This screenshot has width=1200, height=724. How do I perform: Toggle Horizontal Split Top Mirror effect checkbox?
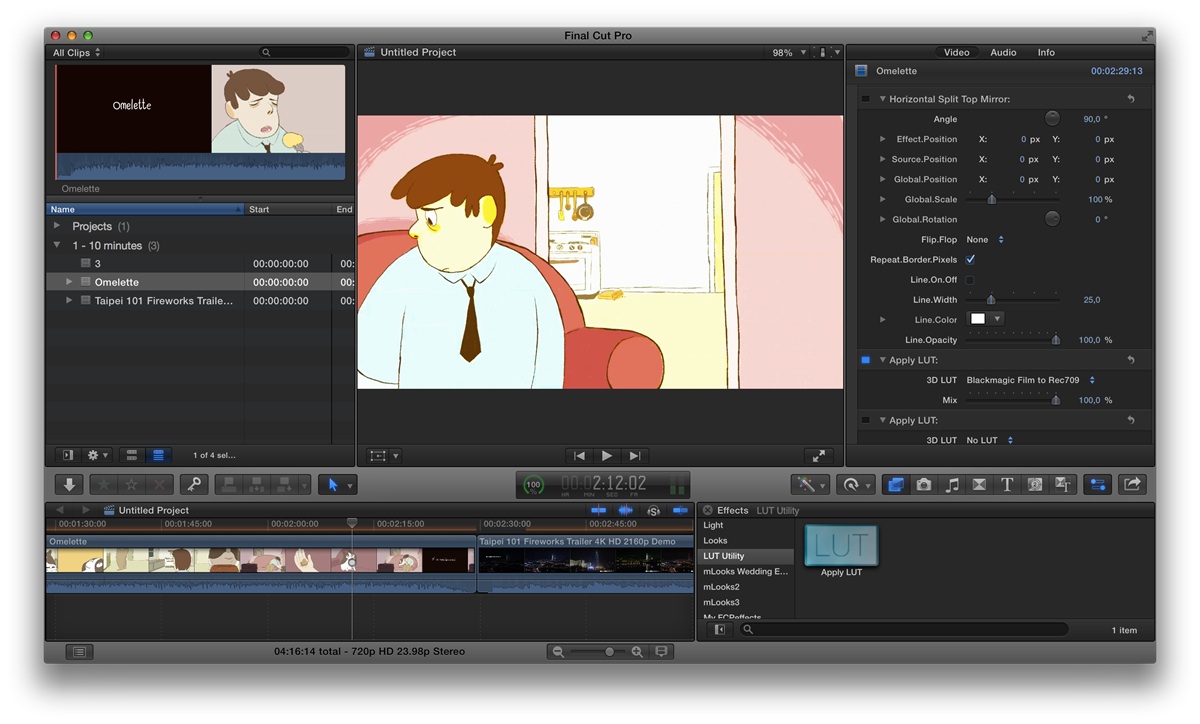[x=866, y=99]
